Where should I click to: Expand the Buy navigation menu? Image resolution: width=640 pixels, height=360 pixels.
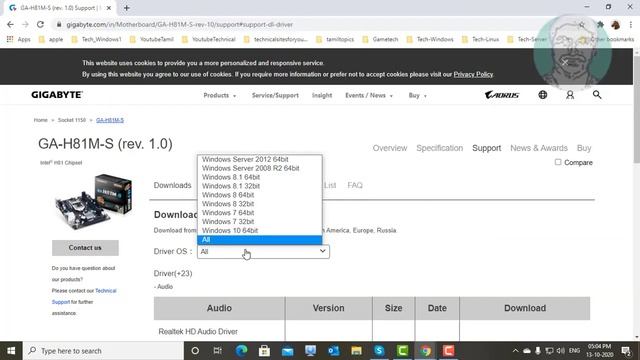click(x=418, y=95)
